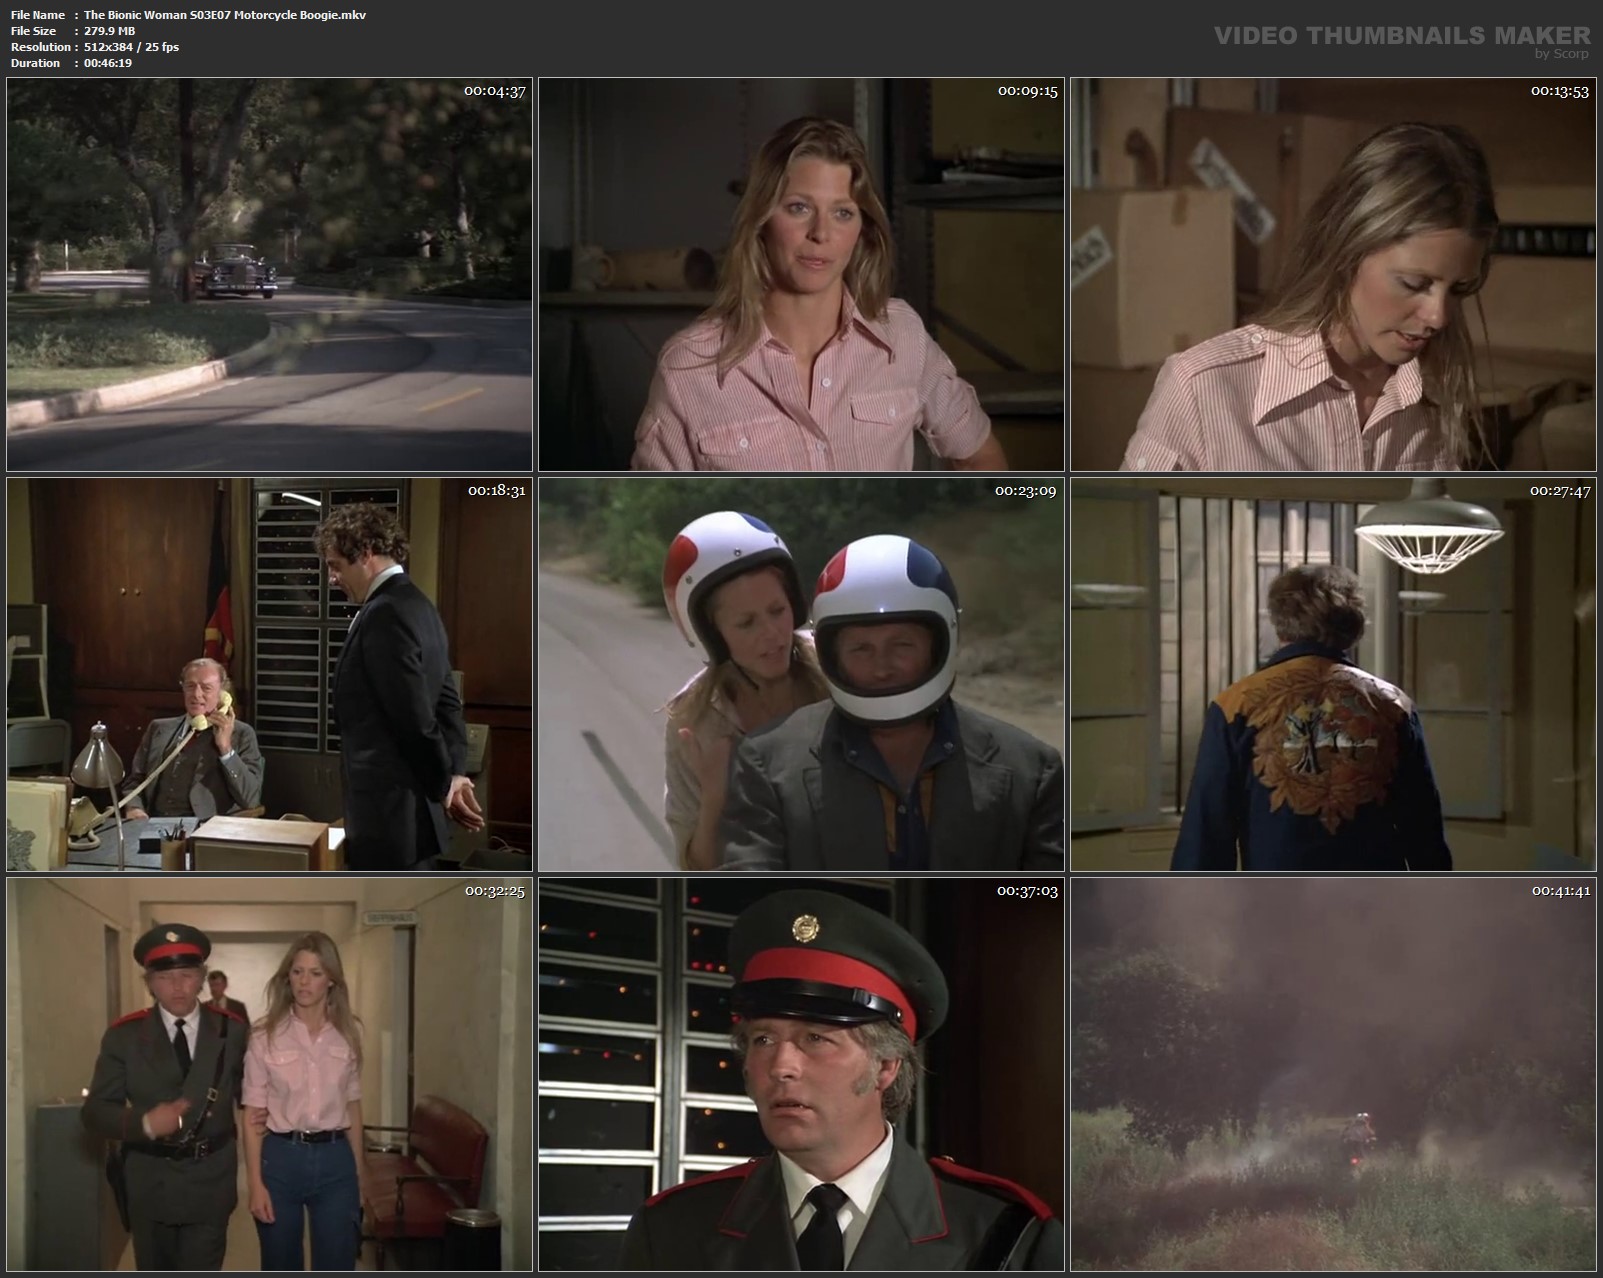Select the thumbnail at 00:23:09

tap(801, 674)
